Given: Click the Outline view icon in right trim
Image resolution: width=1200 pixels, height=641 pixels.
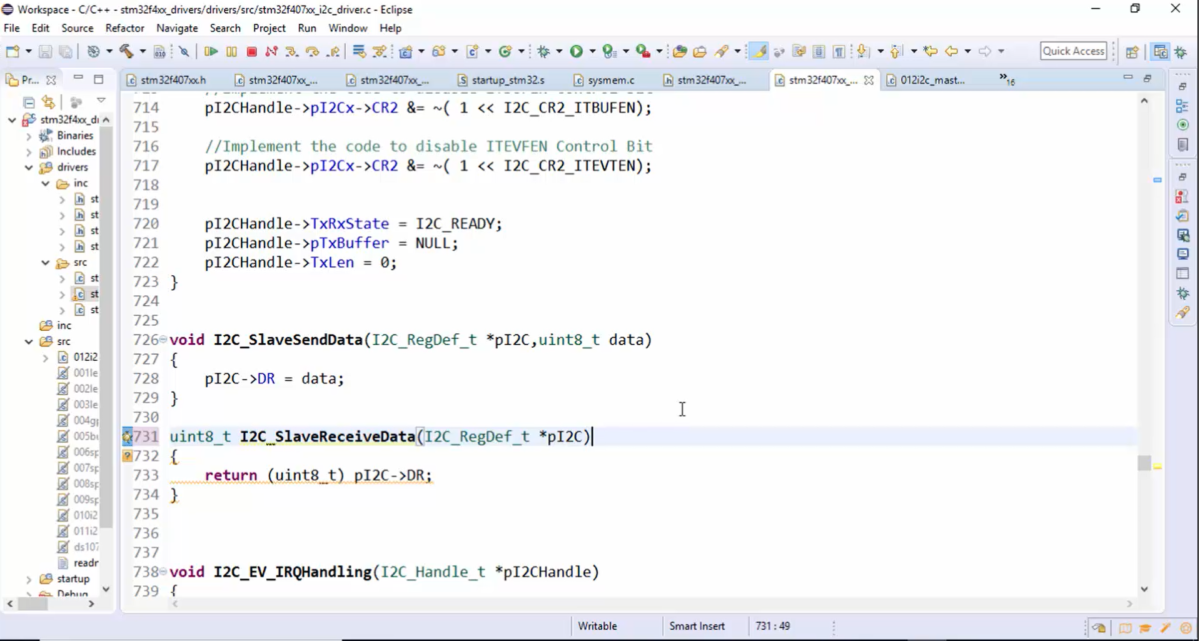Looking at the screenshot, I should pyautogui.click(x=1182, y=106).
